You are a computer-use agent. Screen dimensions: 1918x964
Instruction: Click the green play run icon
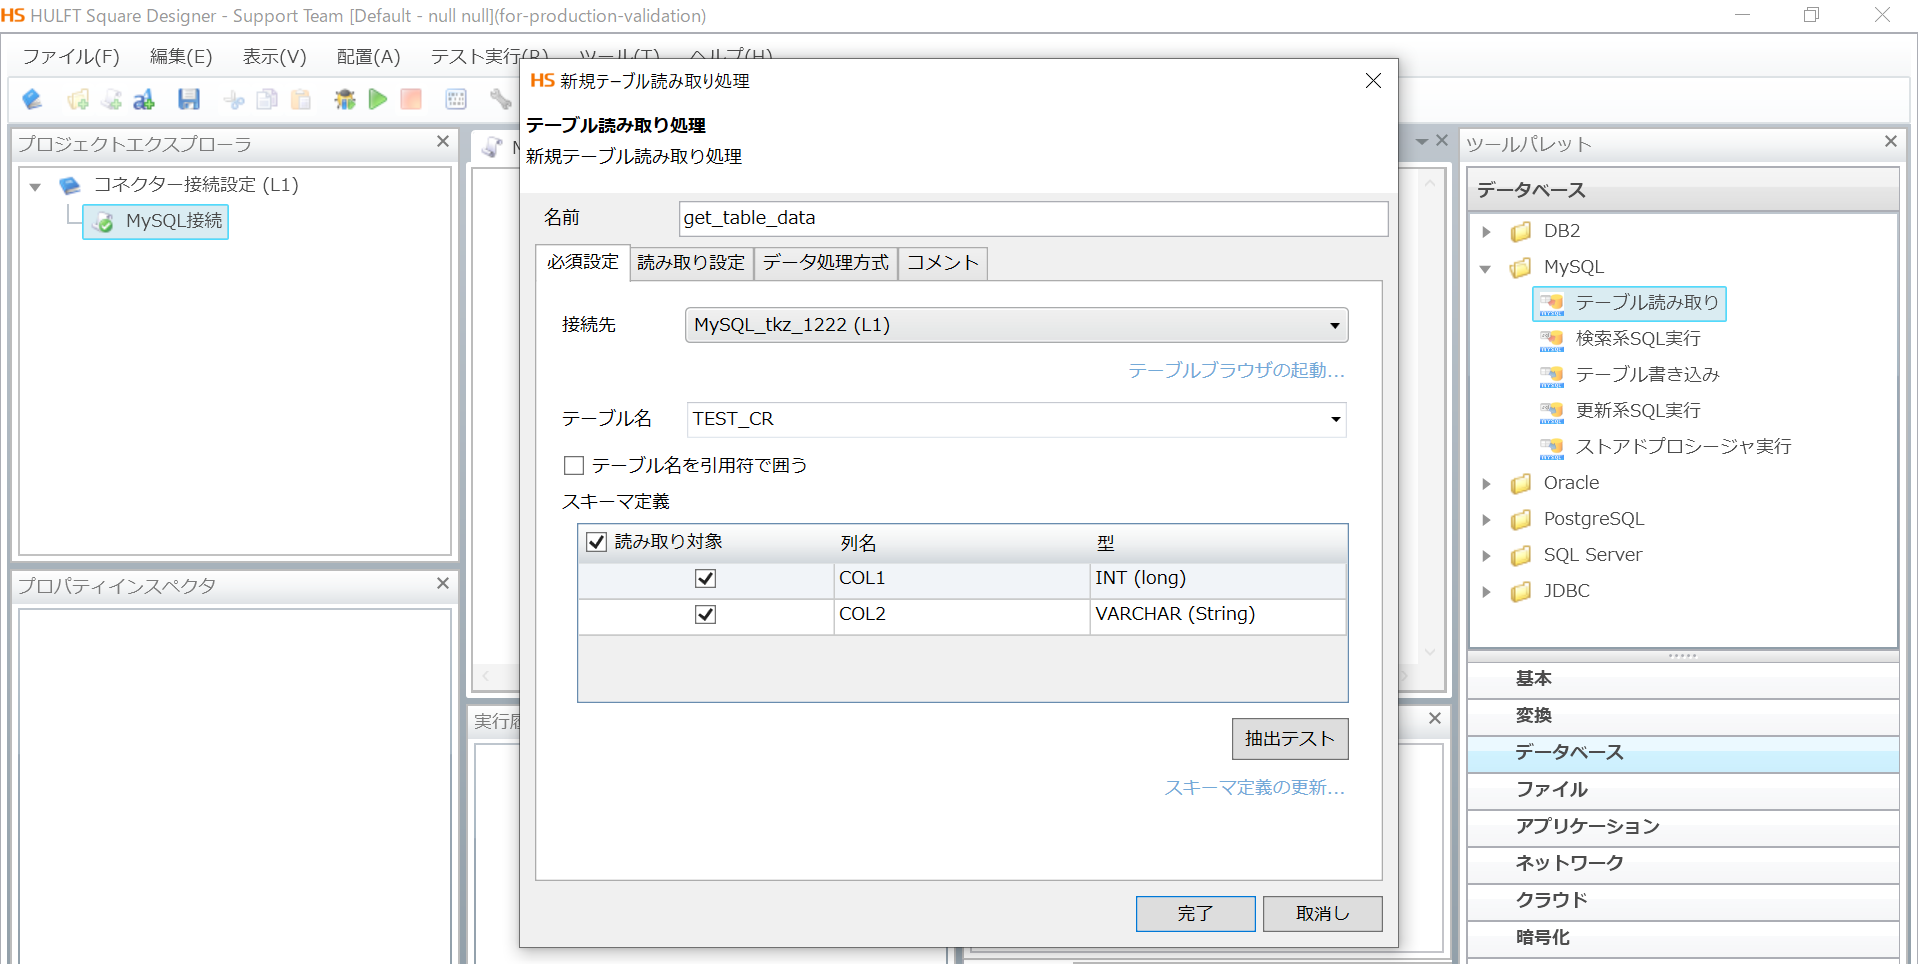[x=378, y=99]
